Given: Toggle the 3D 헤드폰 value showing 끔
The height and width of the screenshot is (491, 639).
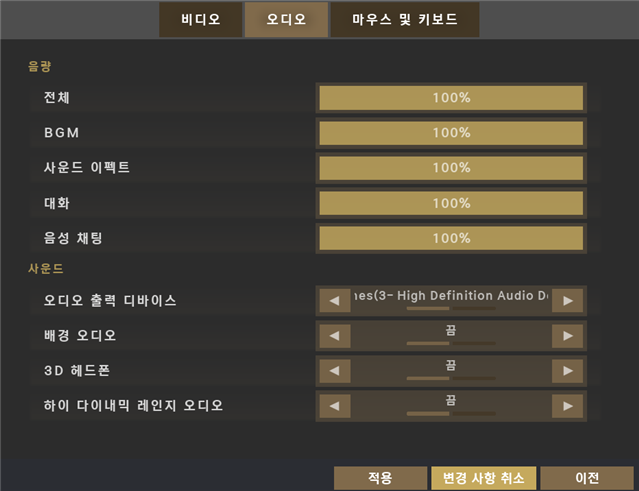Looking at the screenshot, I should tap(451, 370).
